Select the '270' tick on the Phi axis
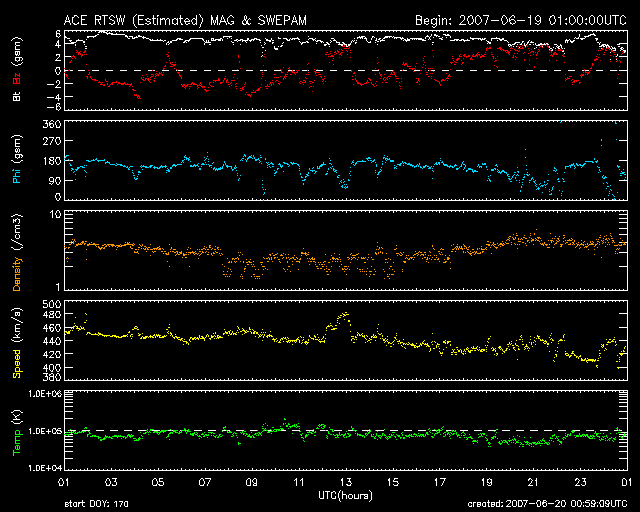The width and height of the screenshot is (640, 512). (x=52, y=141)
